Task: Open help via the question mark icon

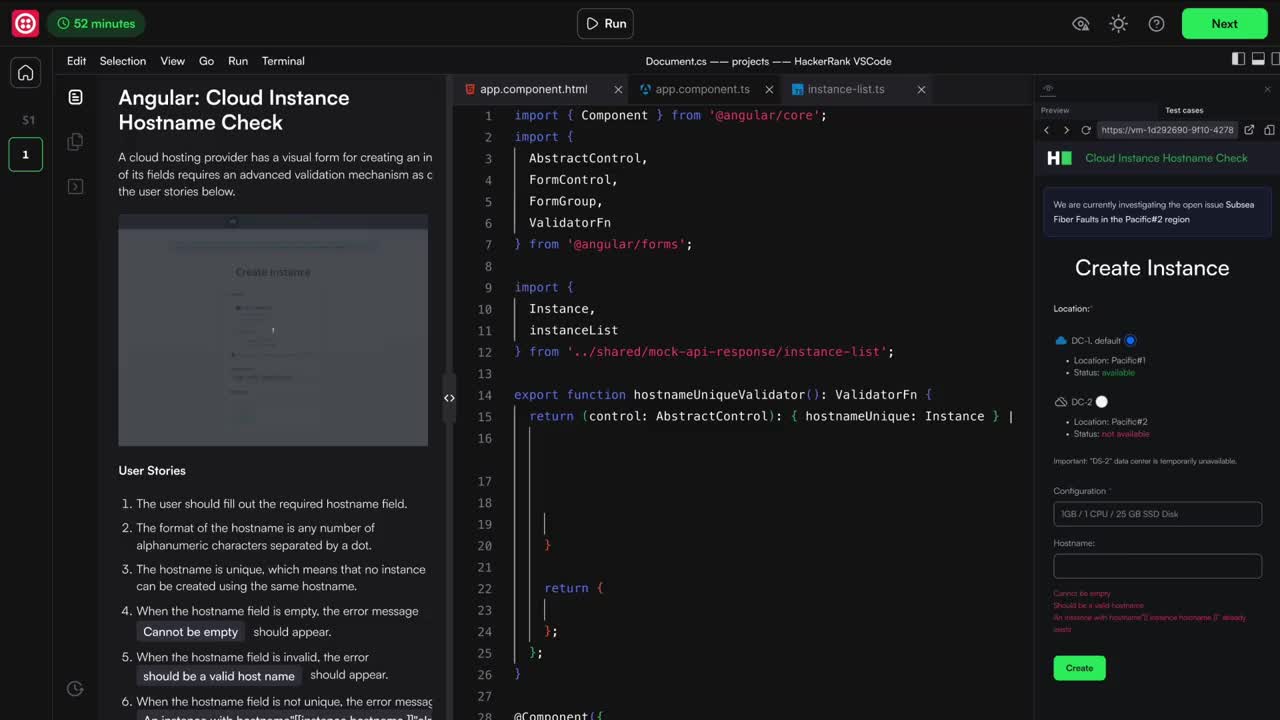Action: (1155, 23)
